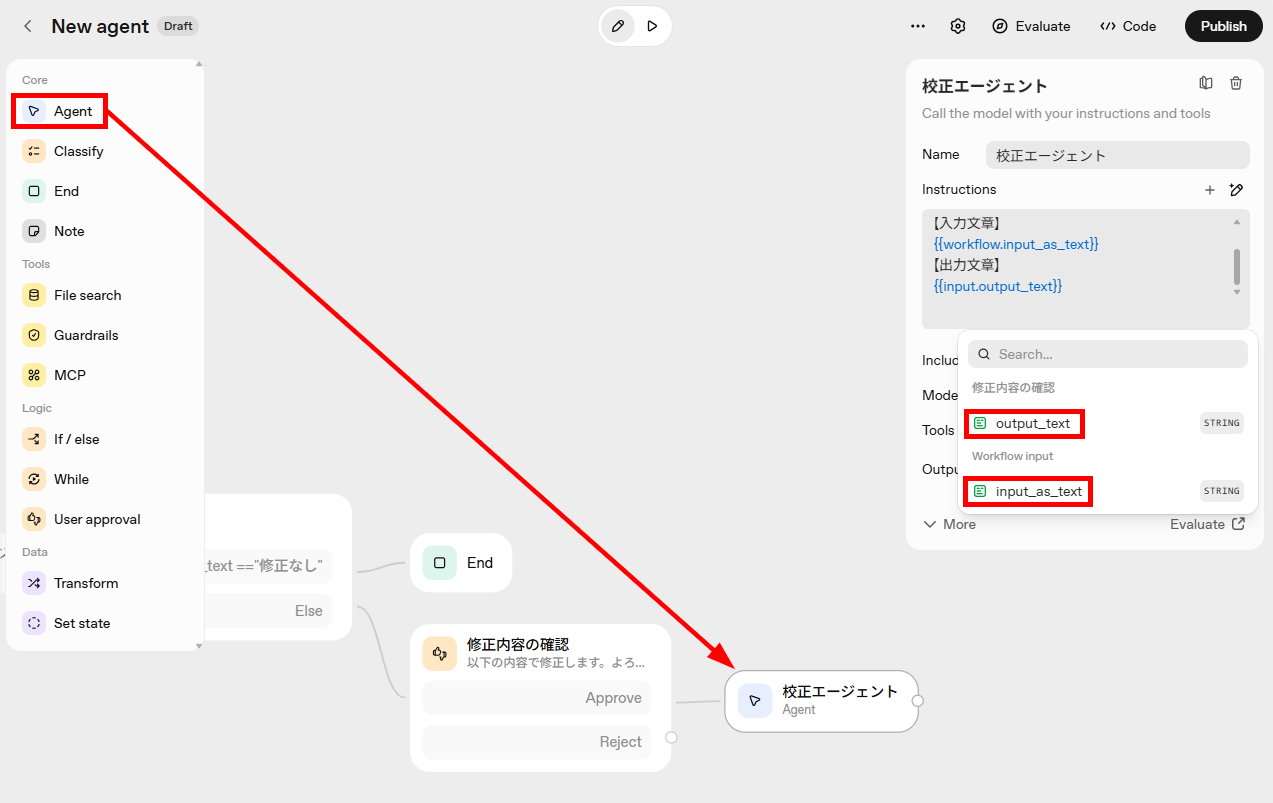
Task: Click the Set state icon
Action: (x=34, y=623)
